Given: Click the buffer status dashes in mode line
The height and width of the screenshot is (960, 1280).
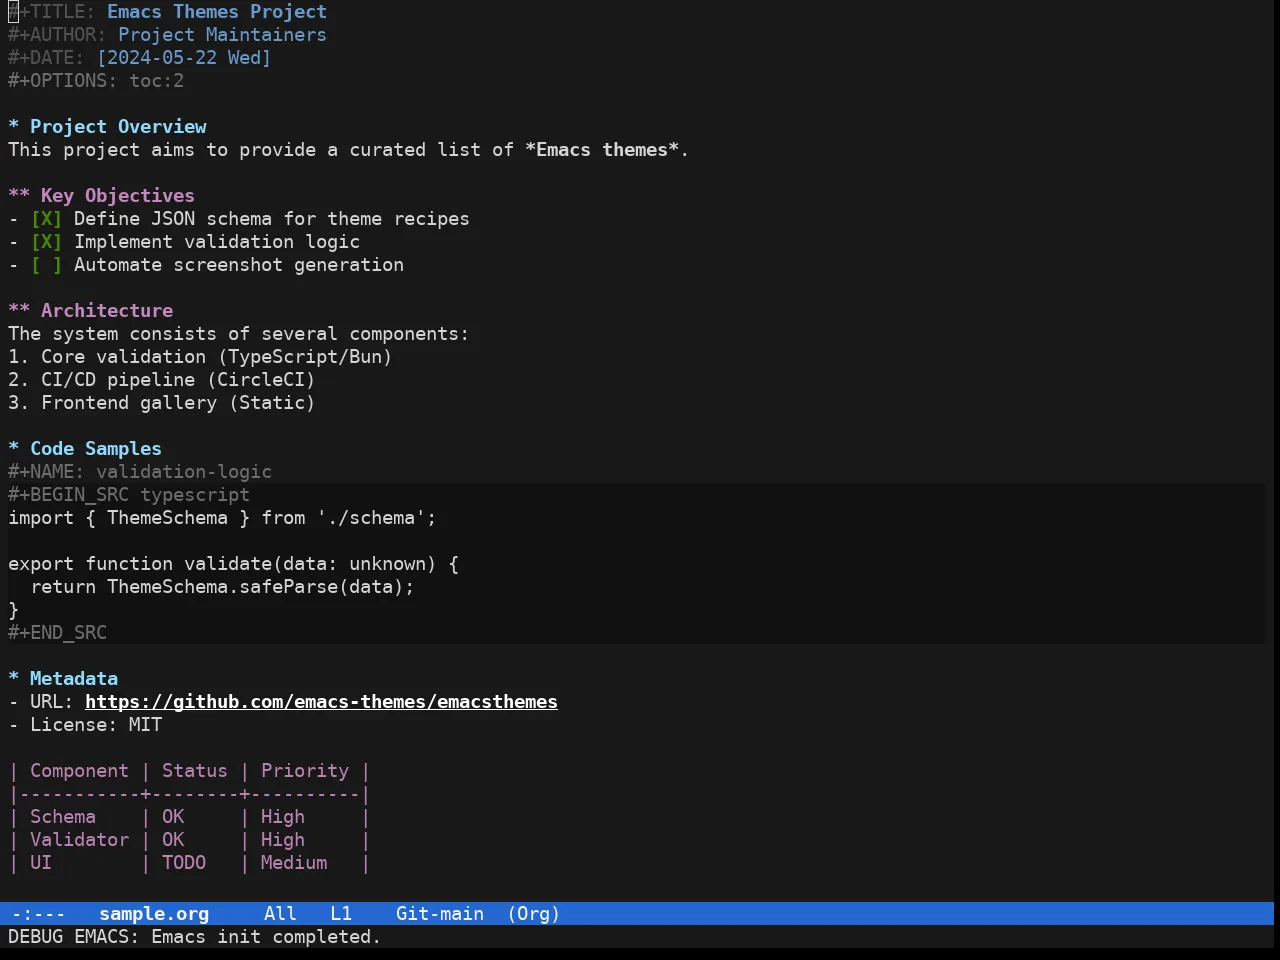Looking at the screenshot, I should click(x=38, y=914).
